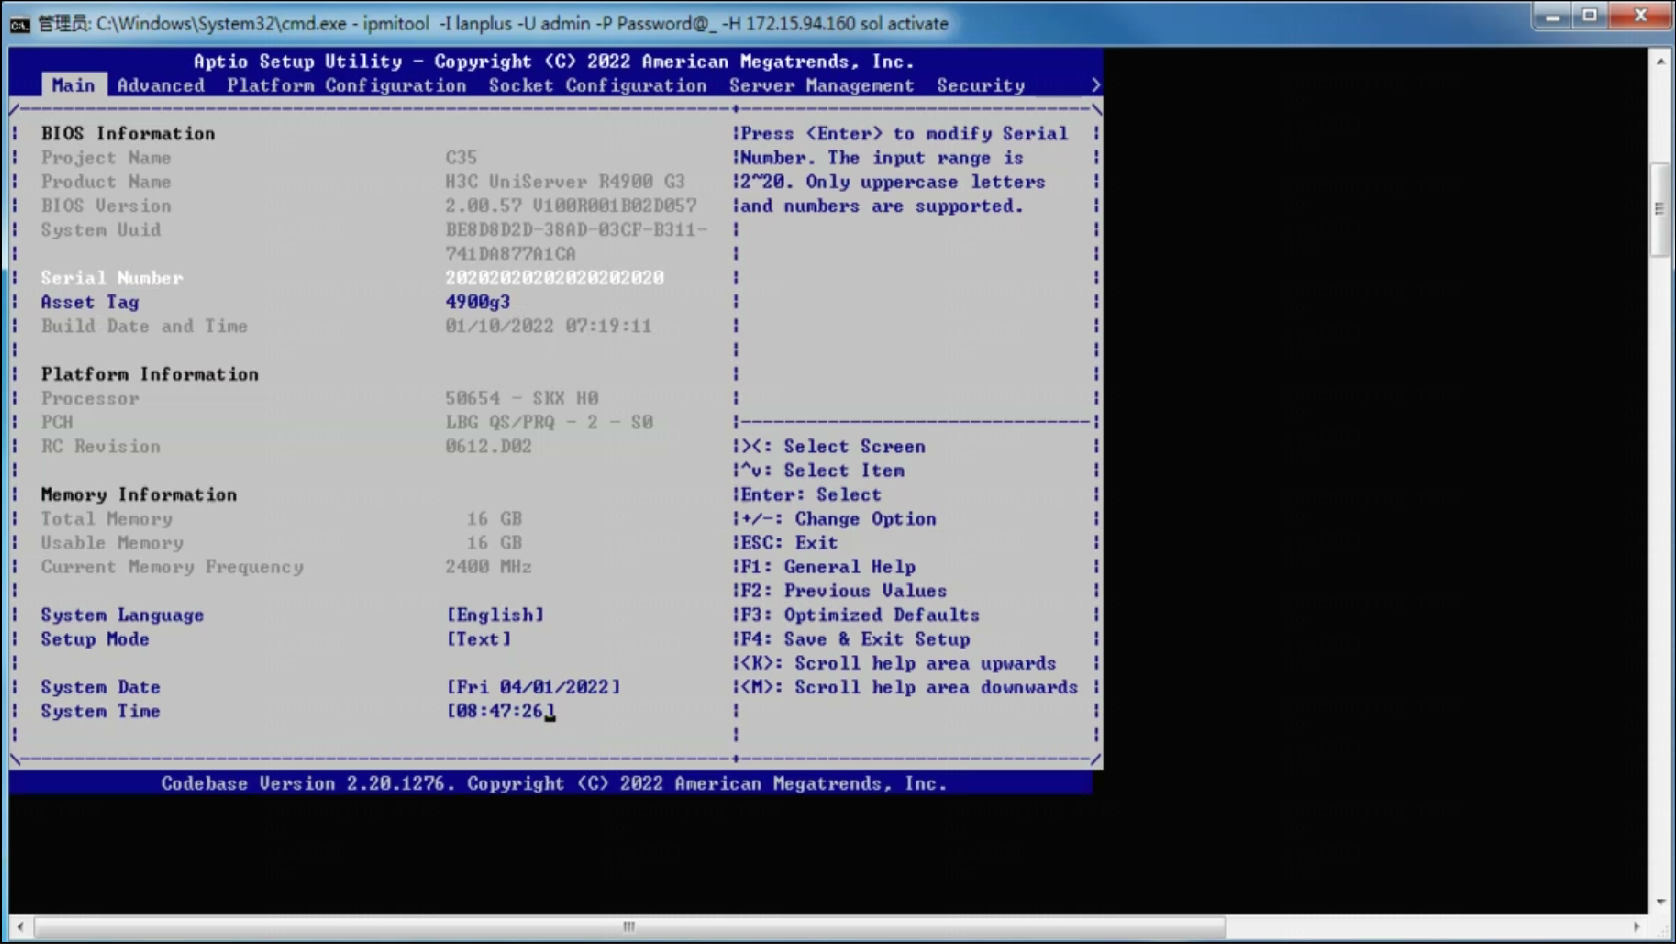Click the Usable Memory 16 GB value

click(x=494, y=543)
